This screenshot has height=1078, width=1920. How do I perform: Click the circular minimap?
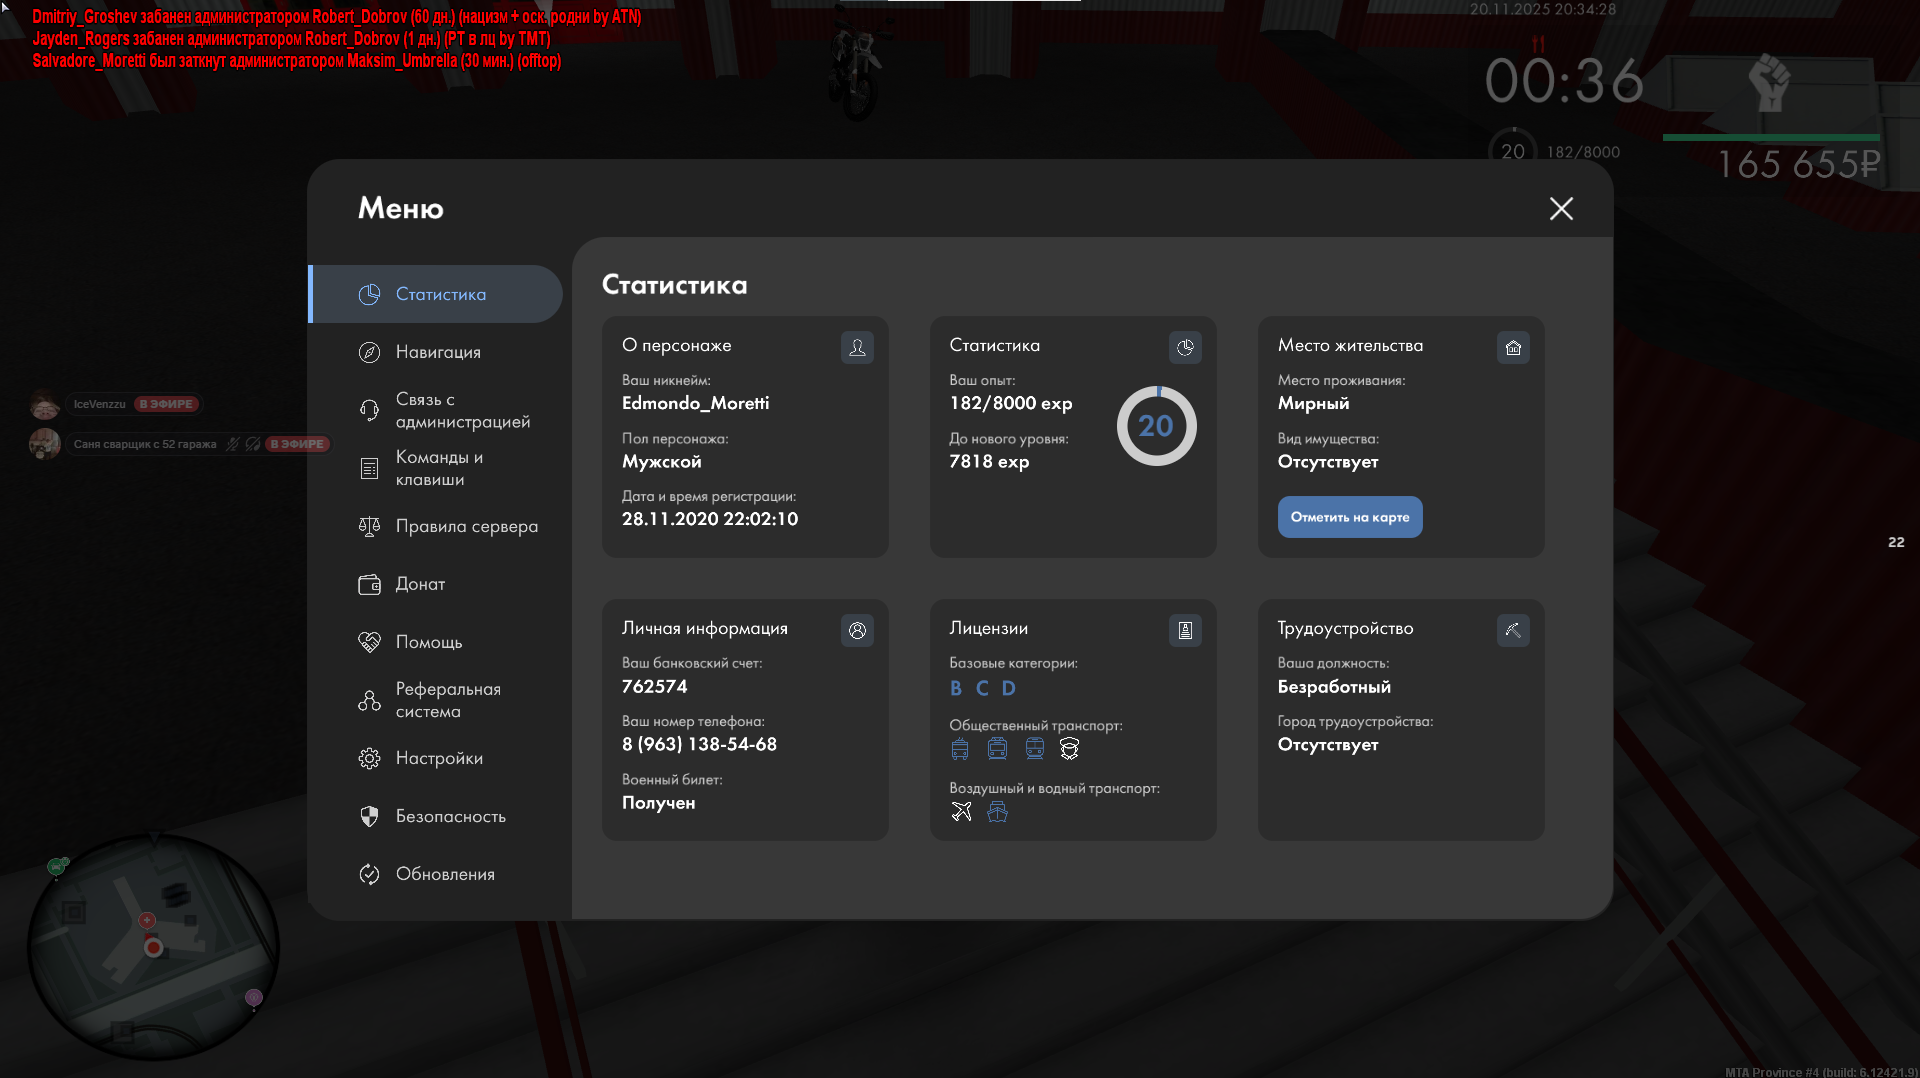pos(153,946)
